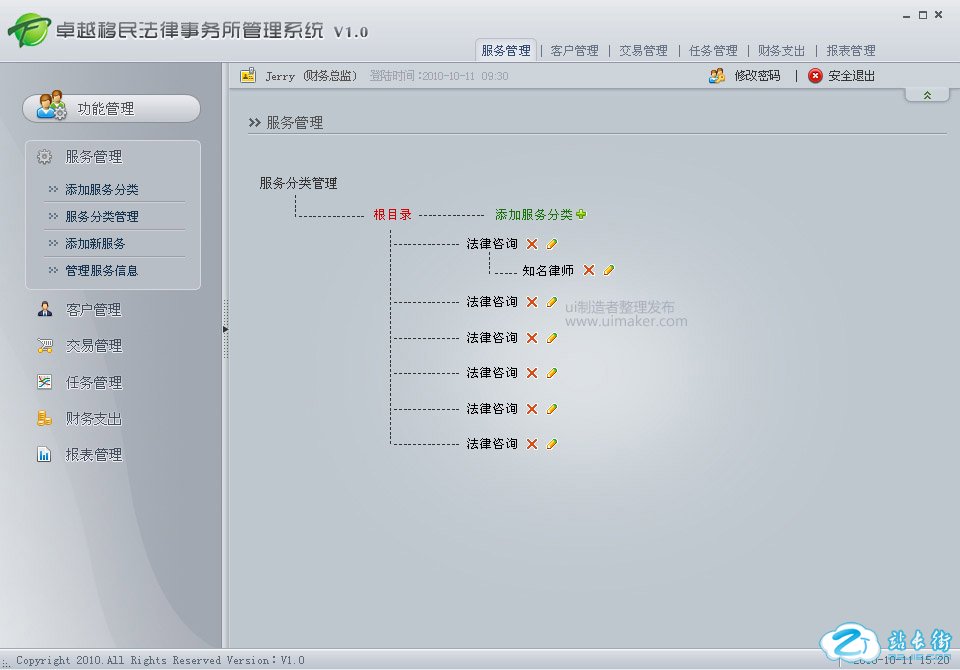Open 管理服务信息 in the sidebar submenu

(x=101, y=271)
